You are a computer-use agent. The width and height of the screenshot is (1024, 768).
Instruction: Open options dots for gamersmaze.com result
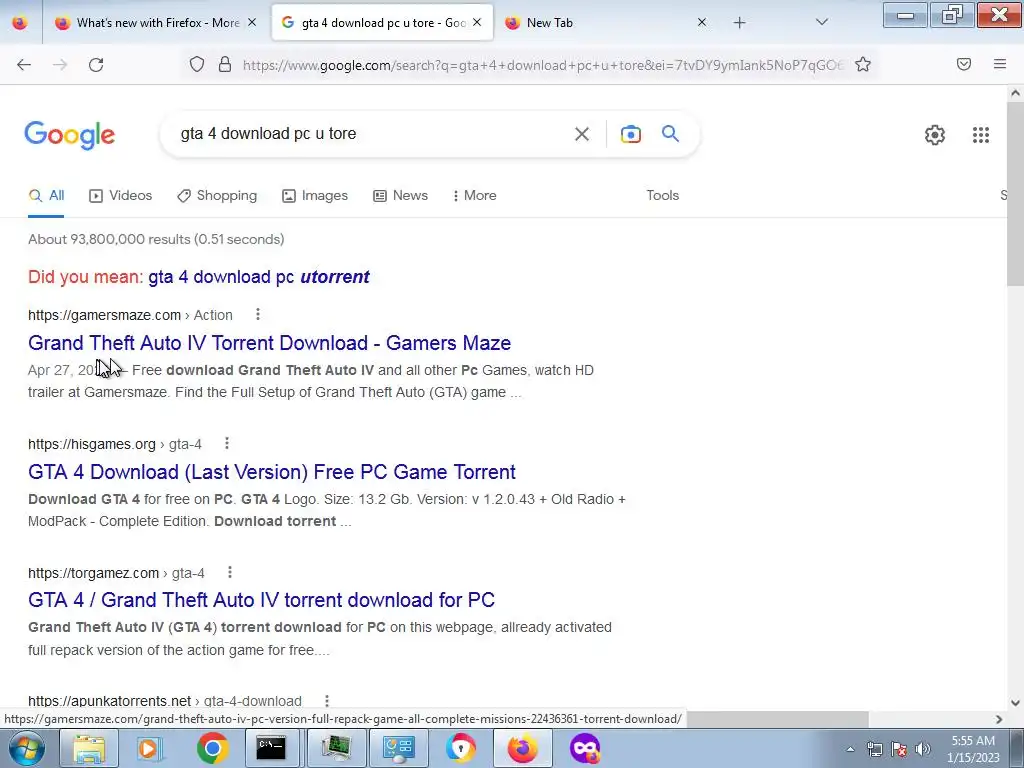coord(258,315)
